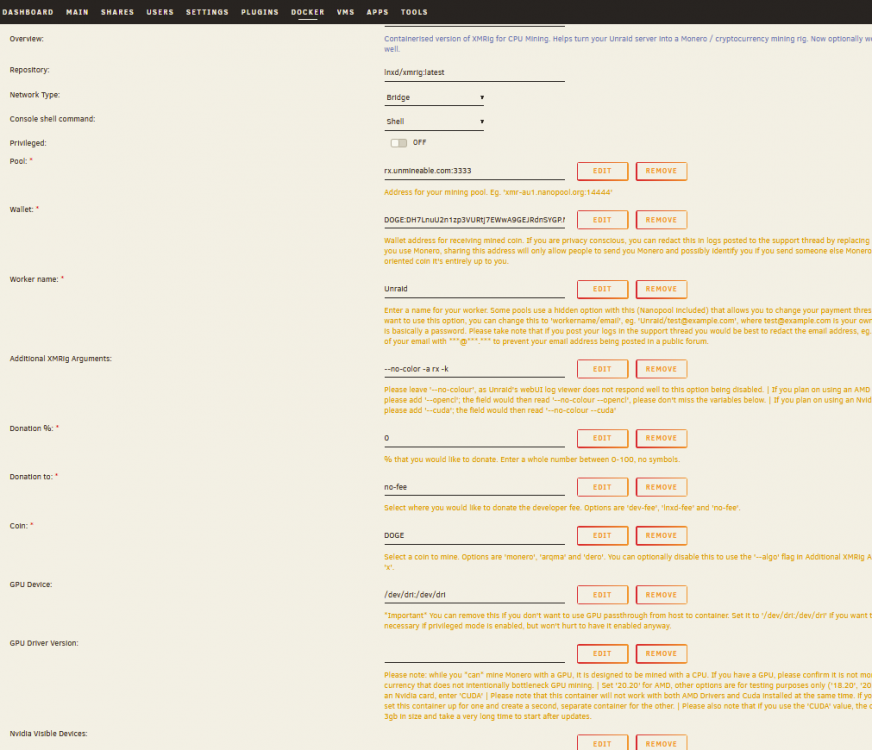Remove the Worker name variable
This screenshot has width=872, height=750.
pyautogui.click(x=661, y=289)
